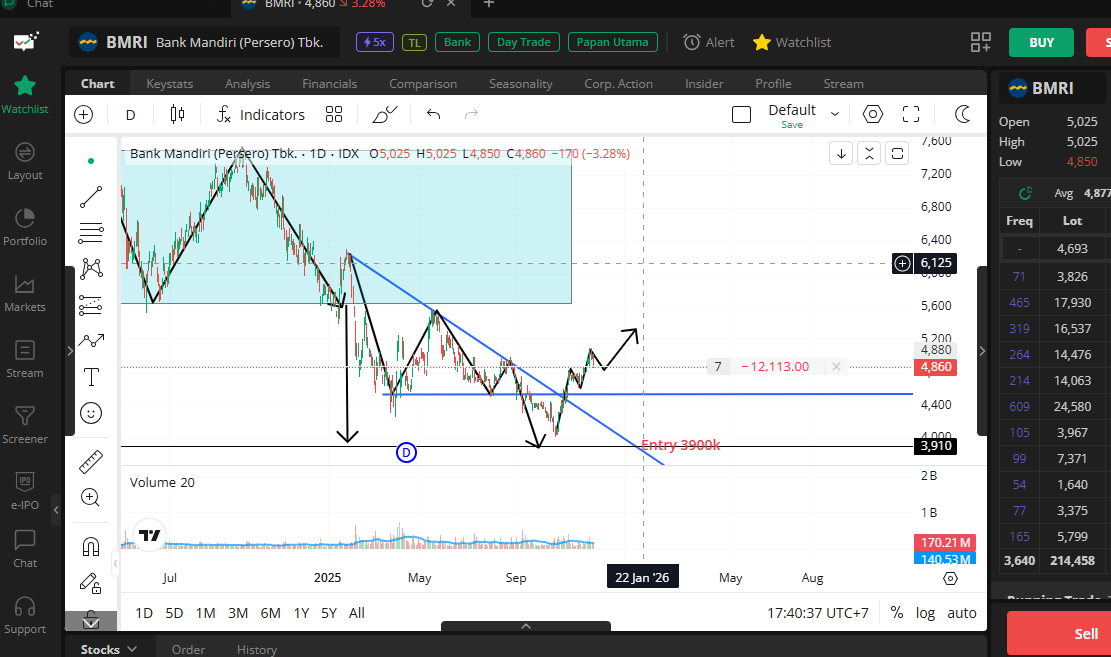Open the e-IPO sidebar item
The image size is (1111, 657).
pos(25,491)
